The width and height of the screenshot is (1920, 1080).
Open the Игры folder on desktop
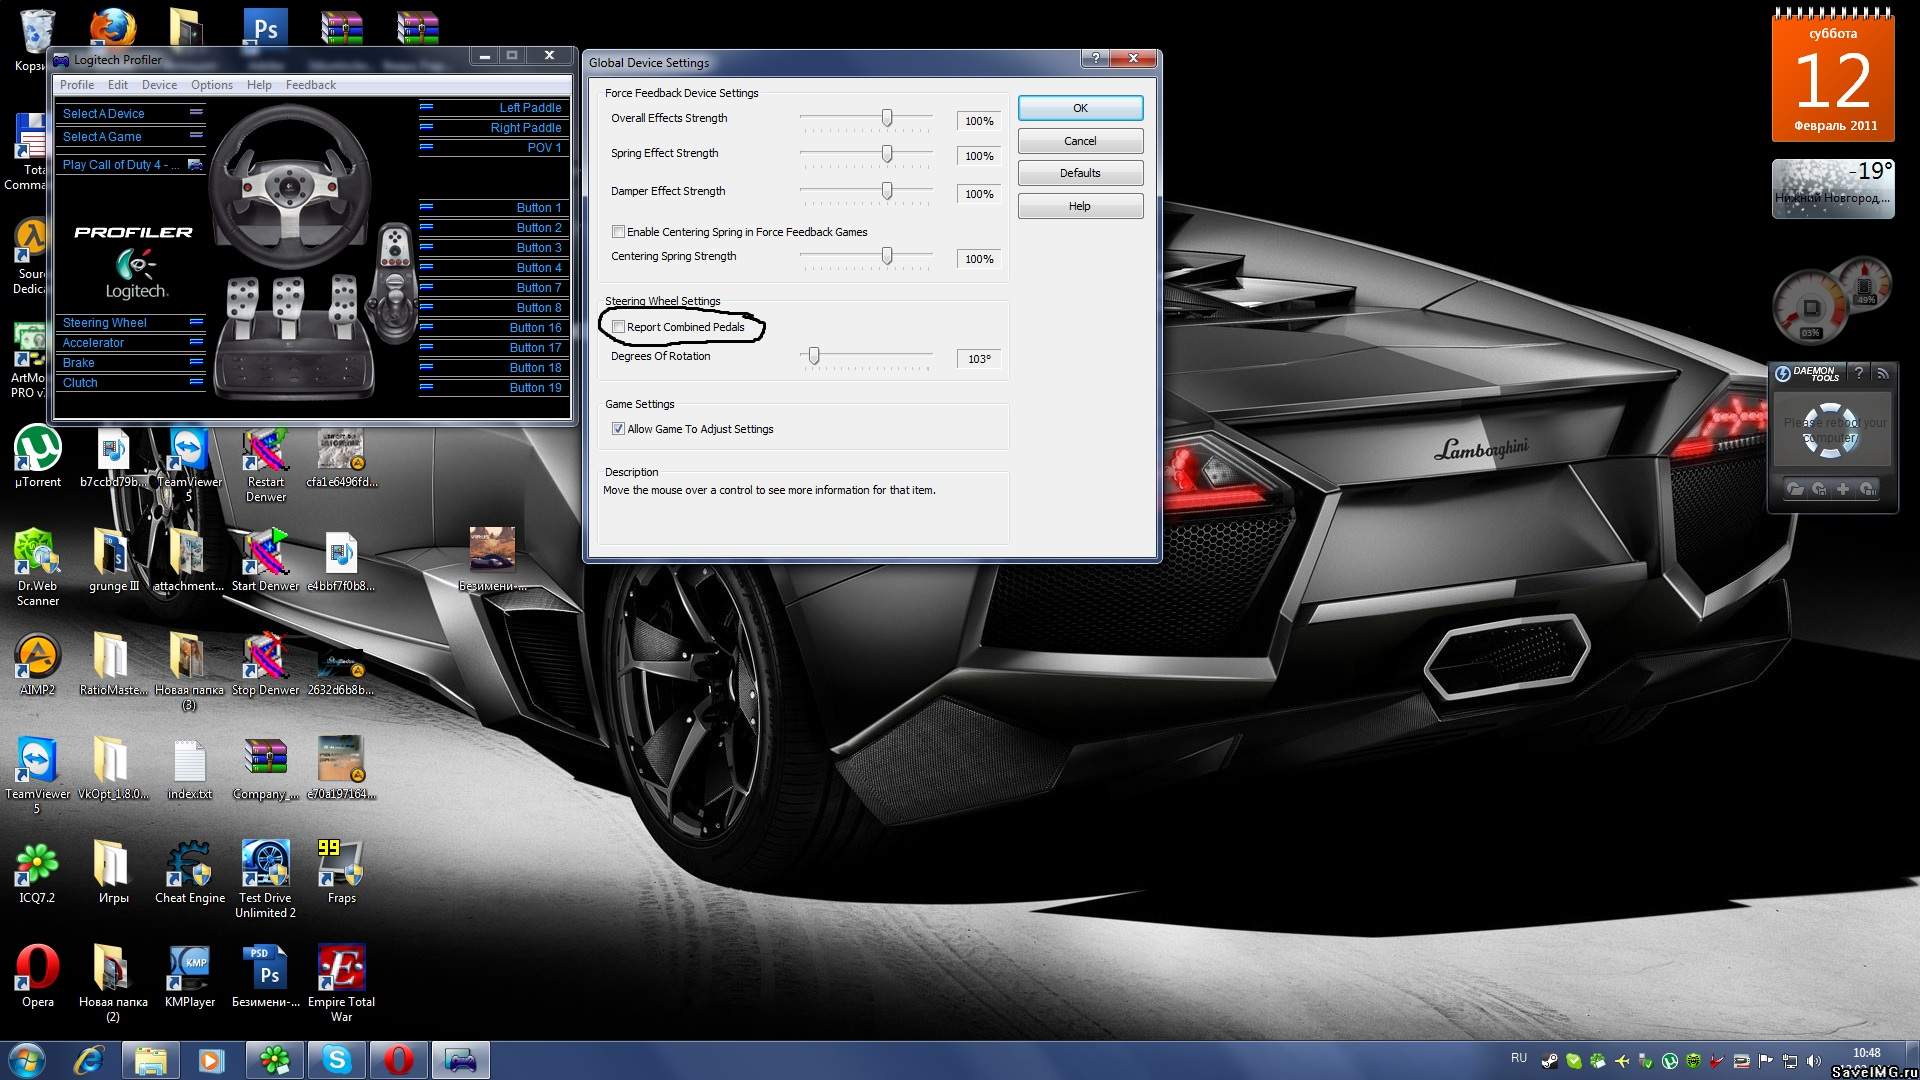coord(113,872)
